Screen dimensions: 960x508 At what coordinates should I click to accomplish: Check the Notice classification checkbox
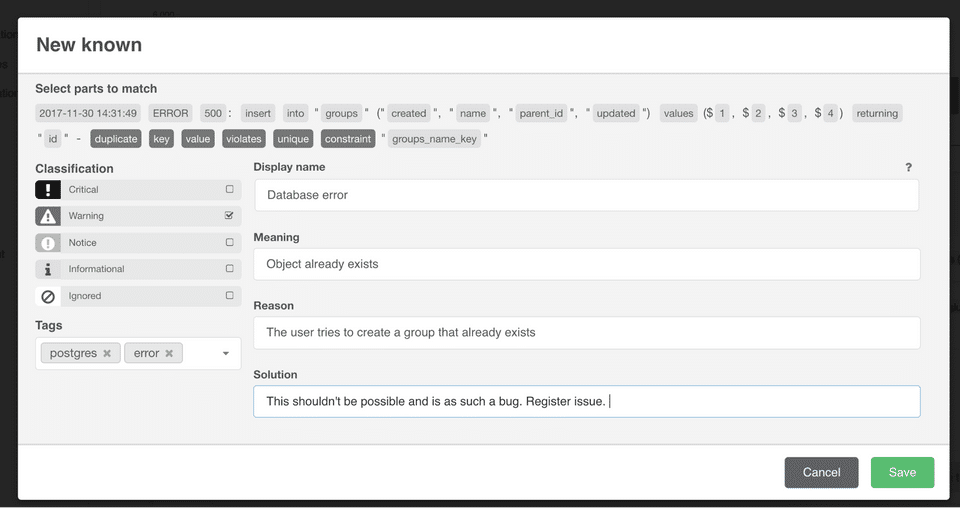[230, 243]
